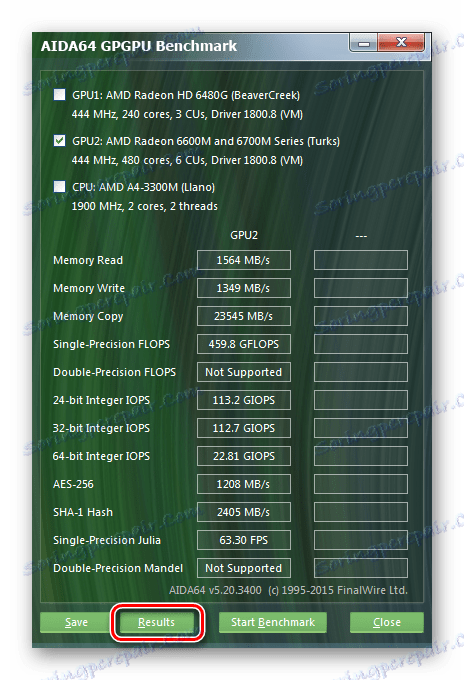Click the '---' second column header
The width and height of the screenshot is (464, 680).
(x=361, y=236)
